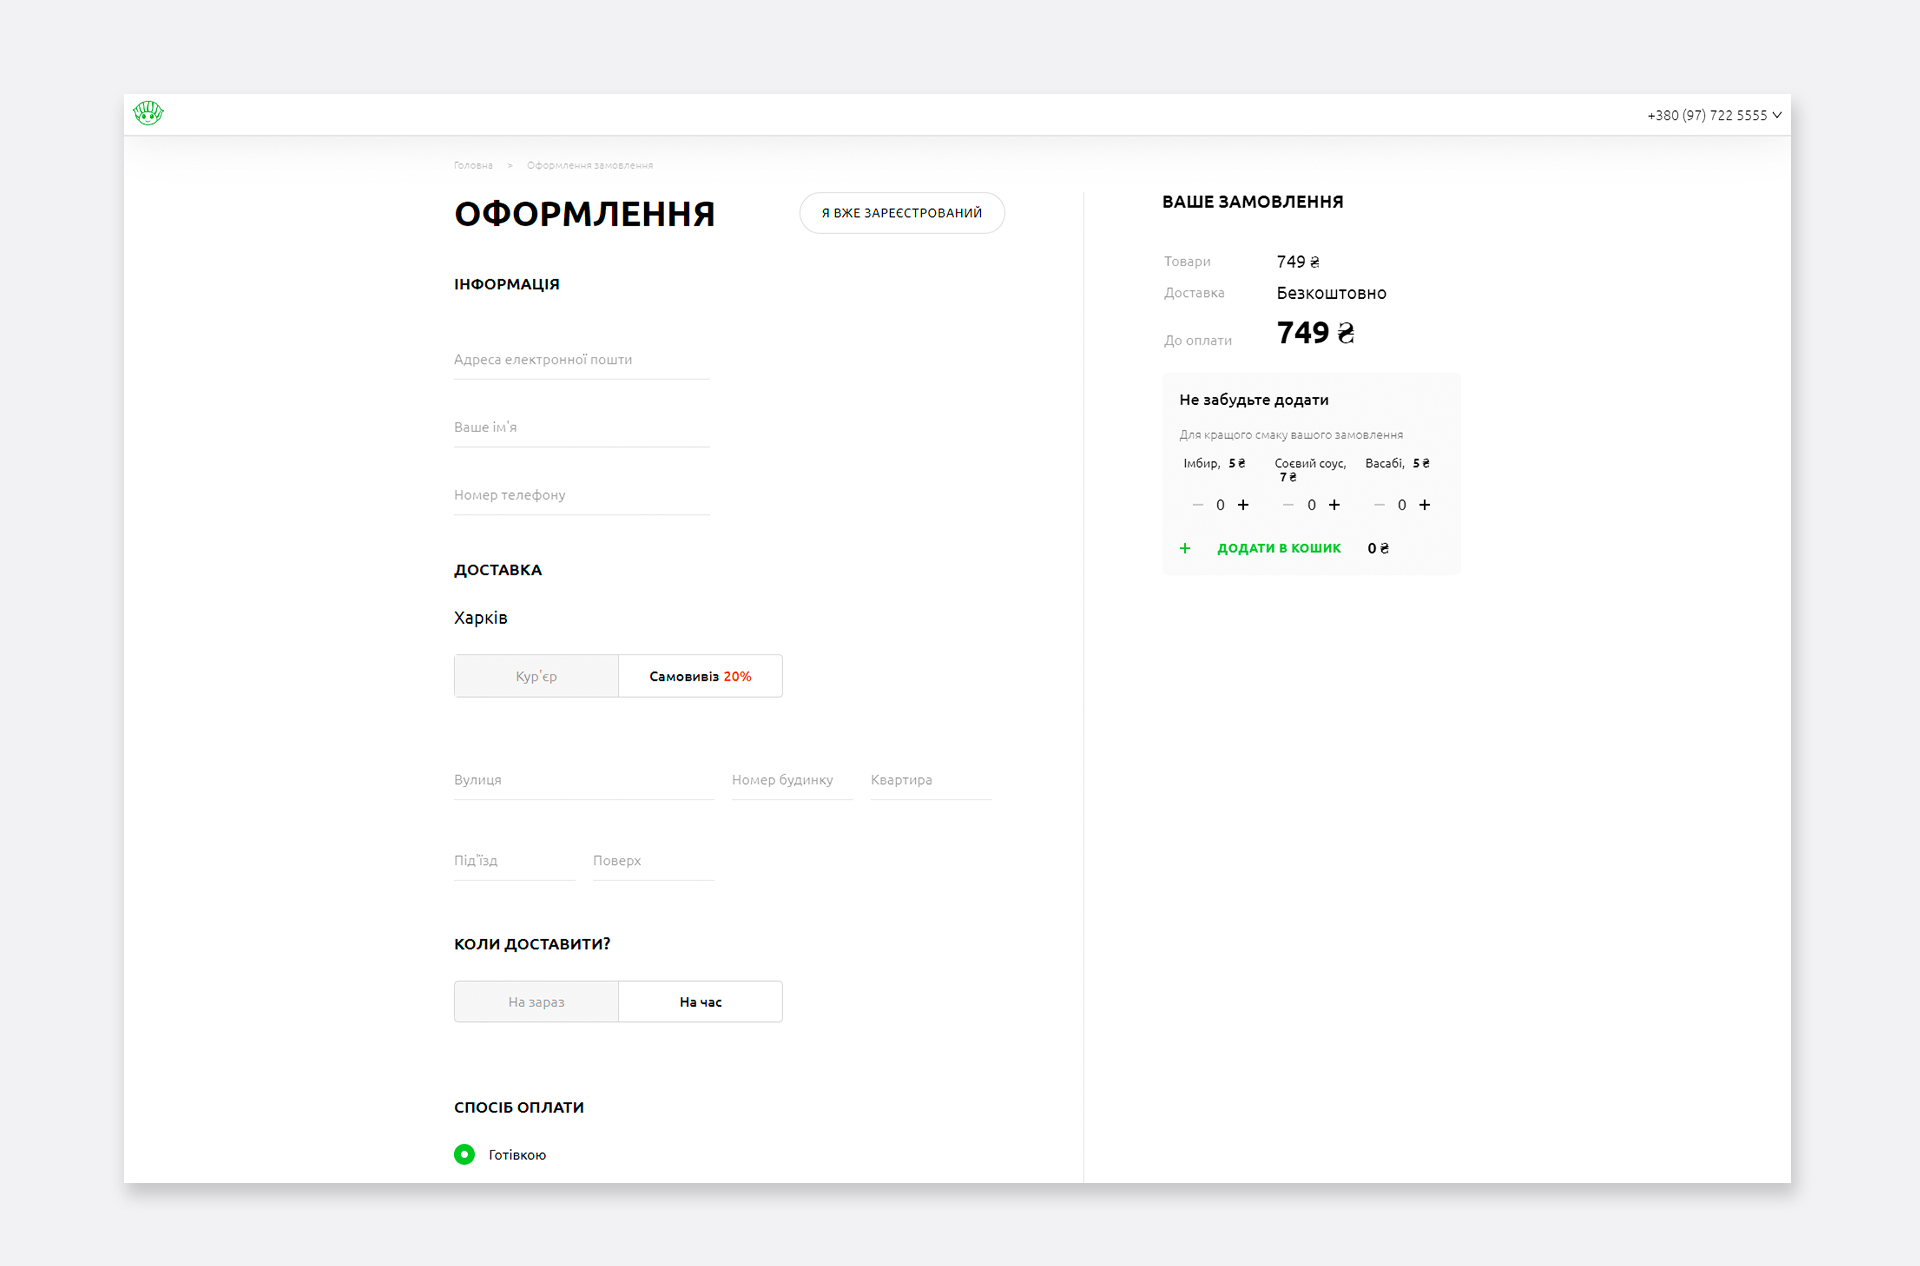1920x1266 pixels.
Task: Select the Готівкою payment radio button
Action: tap(464, 1154)
